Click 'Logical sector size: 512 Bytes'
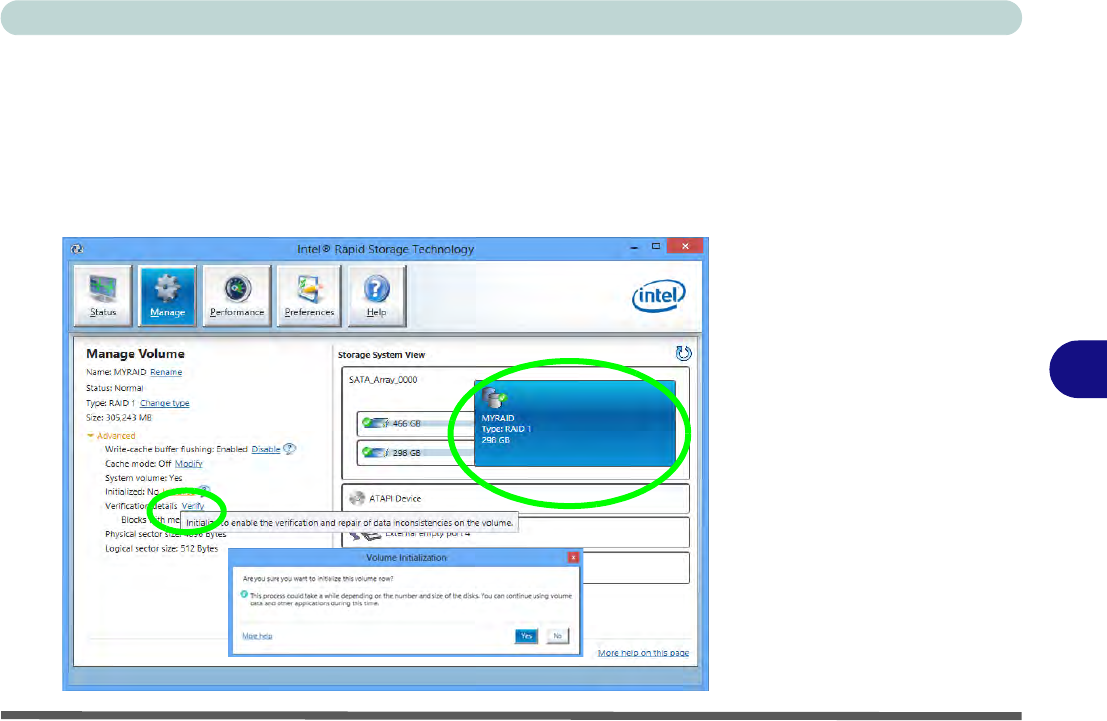 pos(162,549)
